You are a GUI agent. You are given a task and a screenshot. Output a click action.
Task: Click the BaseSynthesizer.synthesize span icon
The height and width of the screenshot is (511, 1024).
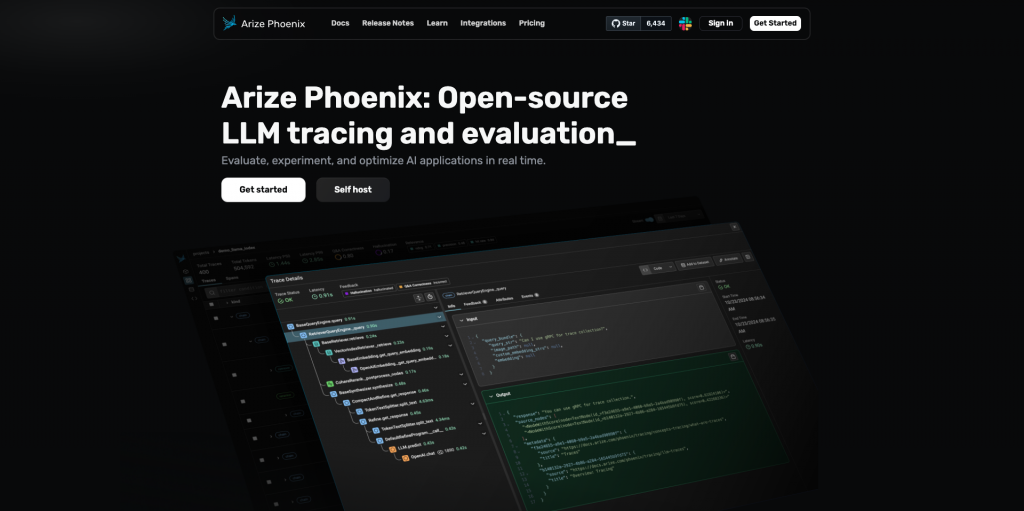[333, 394]
